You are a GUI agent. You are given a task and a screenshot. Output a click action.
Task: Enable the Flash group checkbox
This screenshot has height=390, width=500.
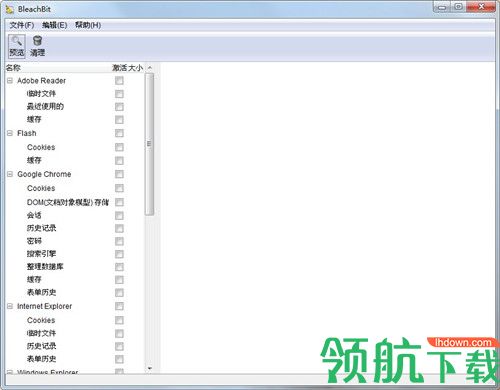pos(119,133)
